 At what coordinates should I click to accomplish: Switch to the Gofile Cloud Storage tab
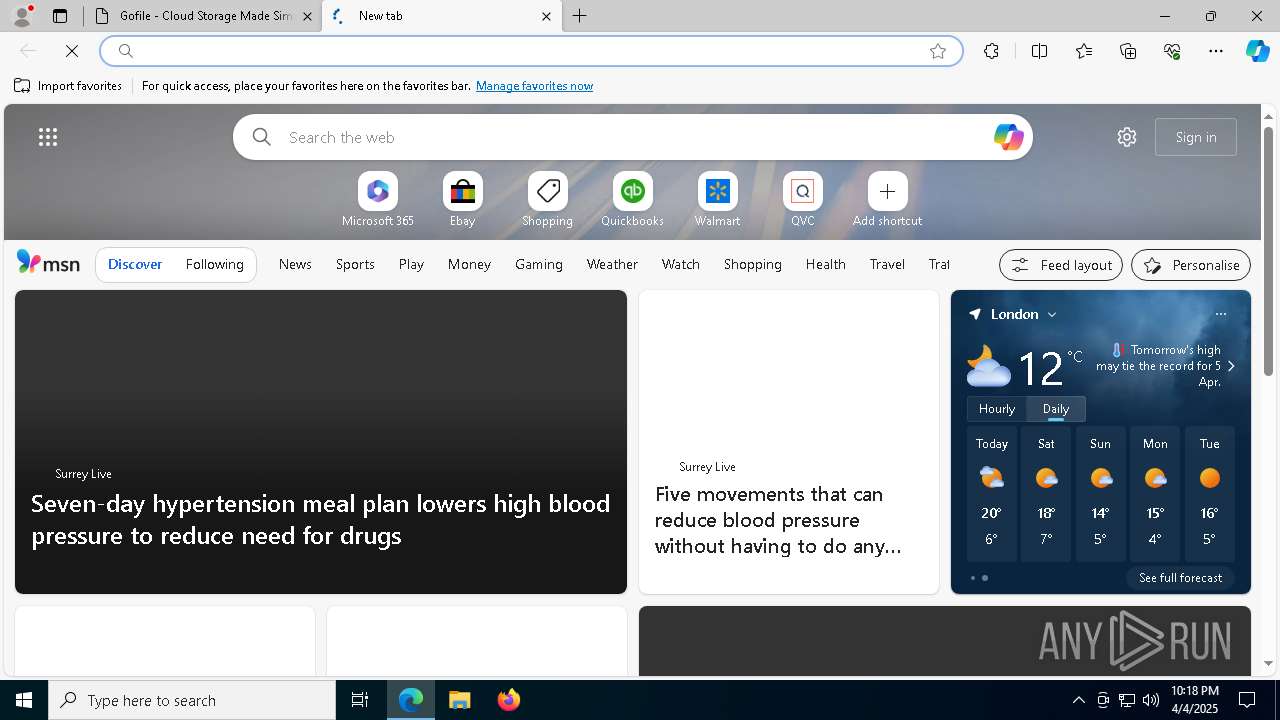click(203, 16)
